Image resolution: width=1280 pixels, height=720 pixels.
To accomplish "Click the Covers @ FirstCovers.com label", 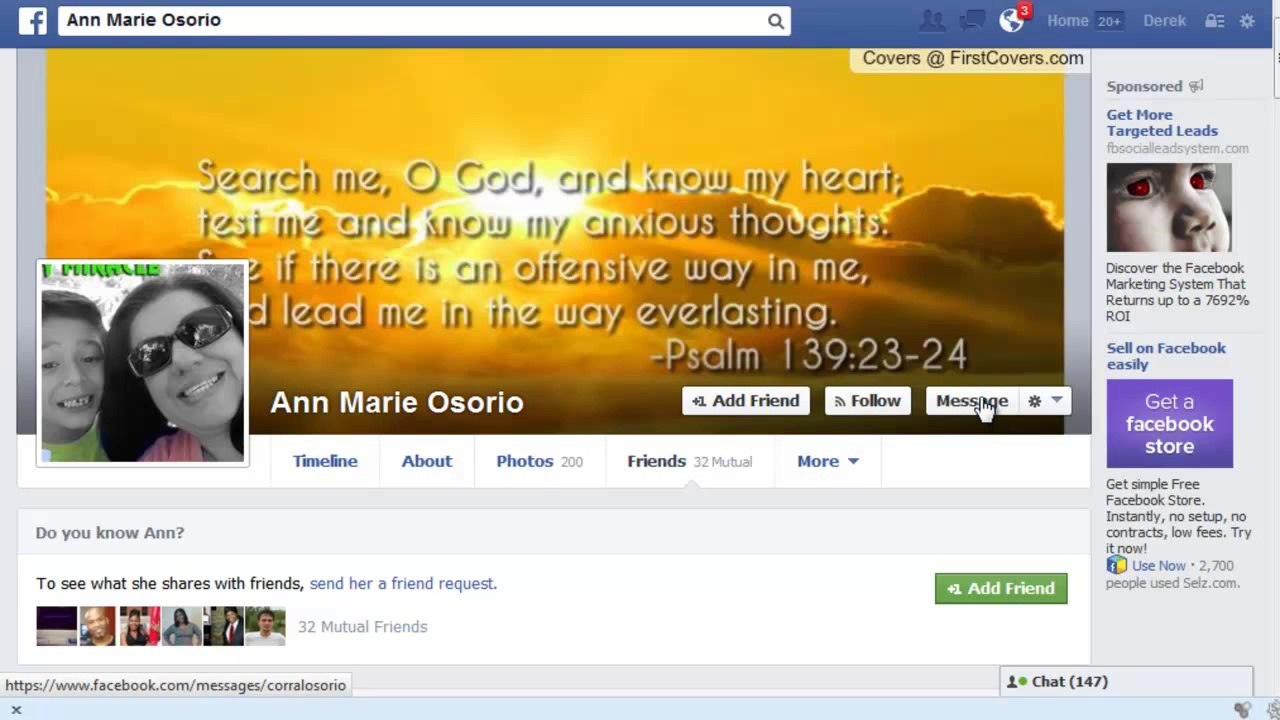I will [973, 58].
